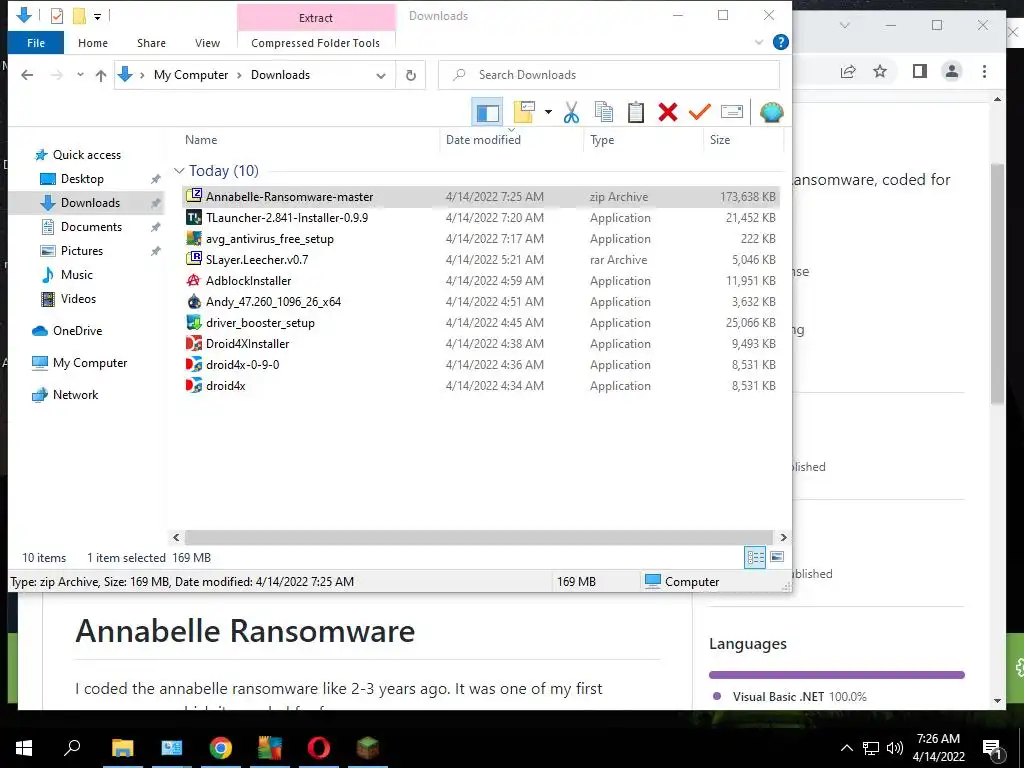The image size is (1024, 768).
Task: Select Documents in navigation pane
Action: pyautogui.click(x=91, y=227)
